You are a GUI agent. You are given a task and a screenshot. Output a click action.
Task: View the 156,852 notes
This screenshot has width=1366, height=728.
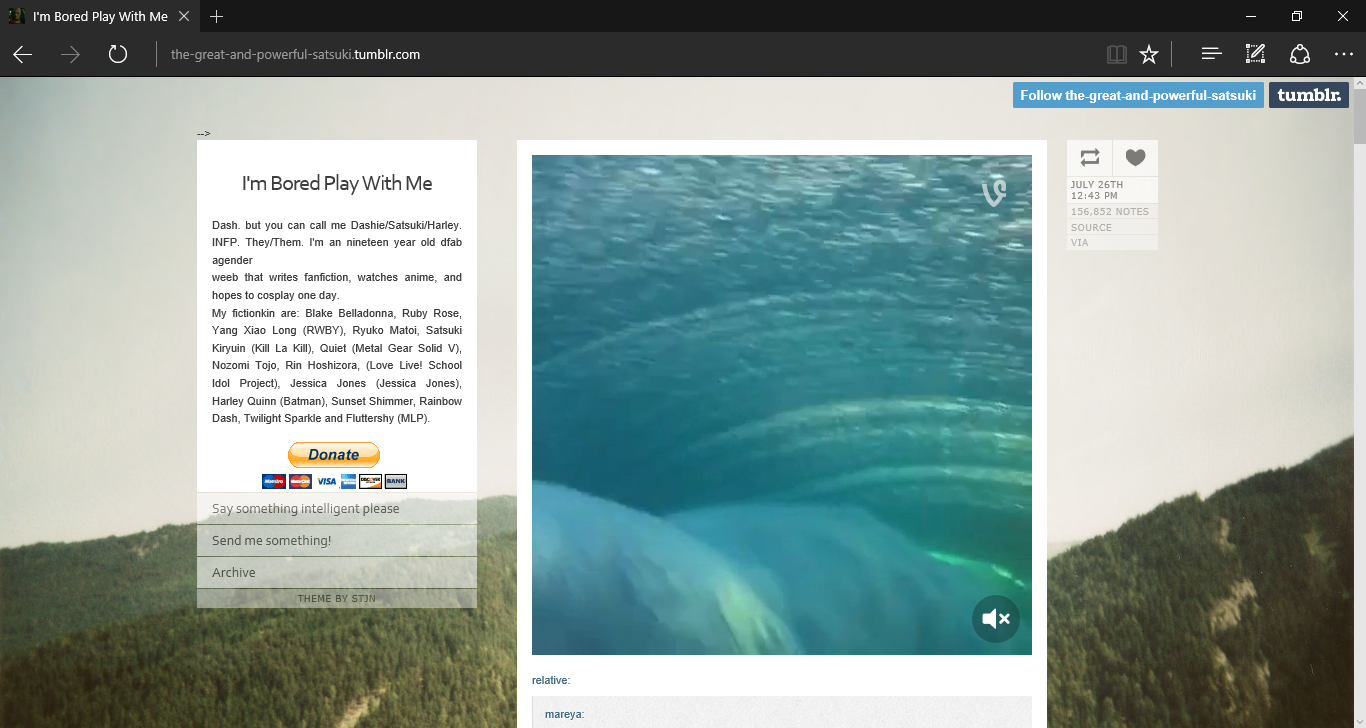1110,212
